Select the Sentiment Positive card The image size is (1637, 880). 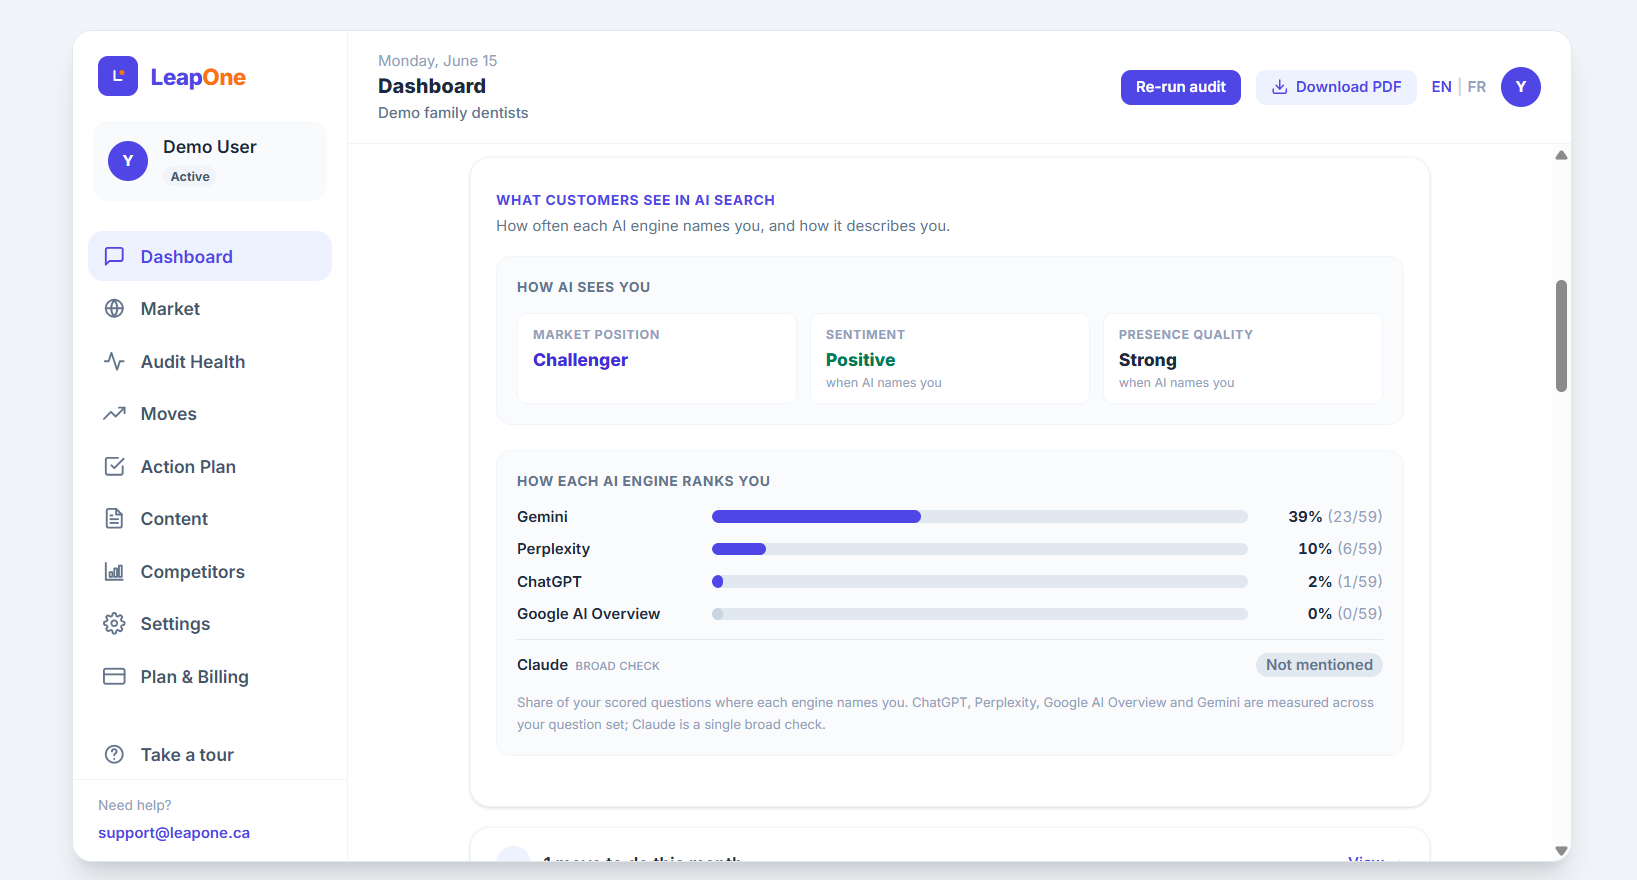(x=950, y=359)
